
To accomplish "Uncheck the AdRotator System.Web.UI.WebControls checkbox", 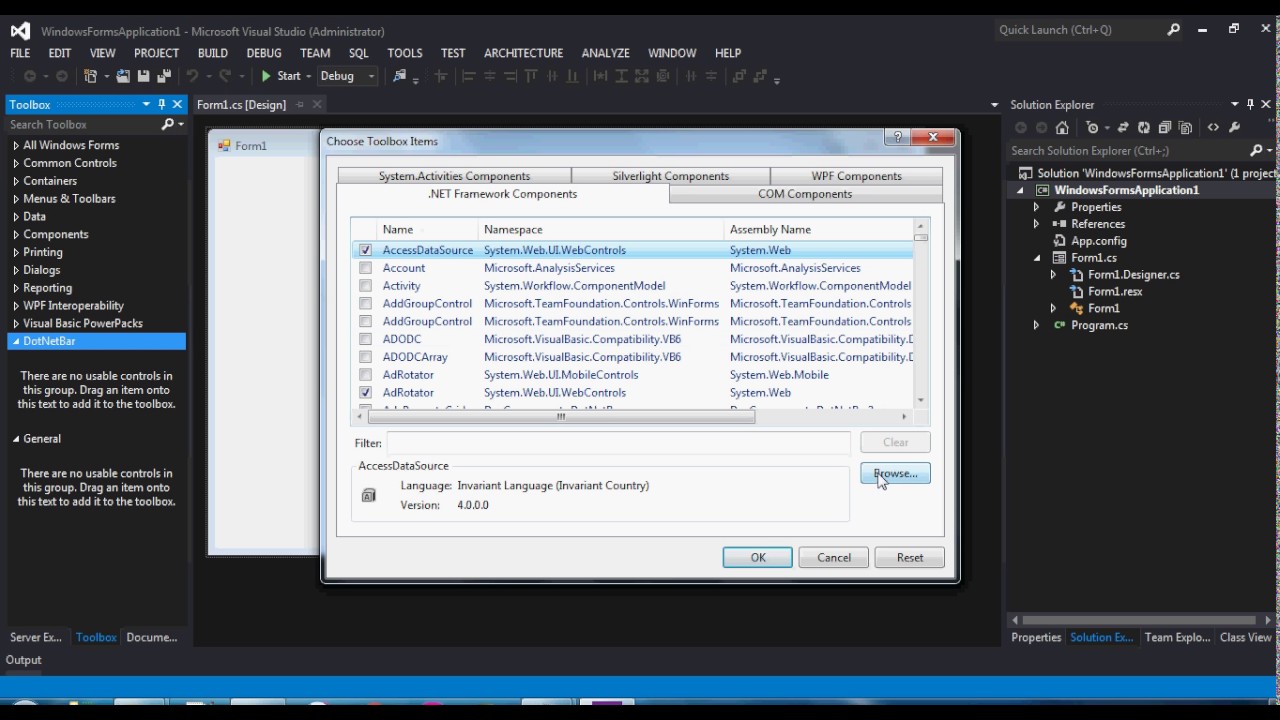I will 365,393.
